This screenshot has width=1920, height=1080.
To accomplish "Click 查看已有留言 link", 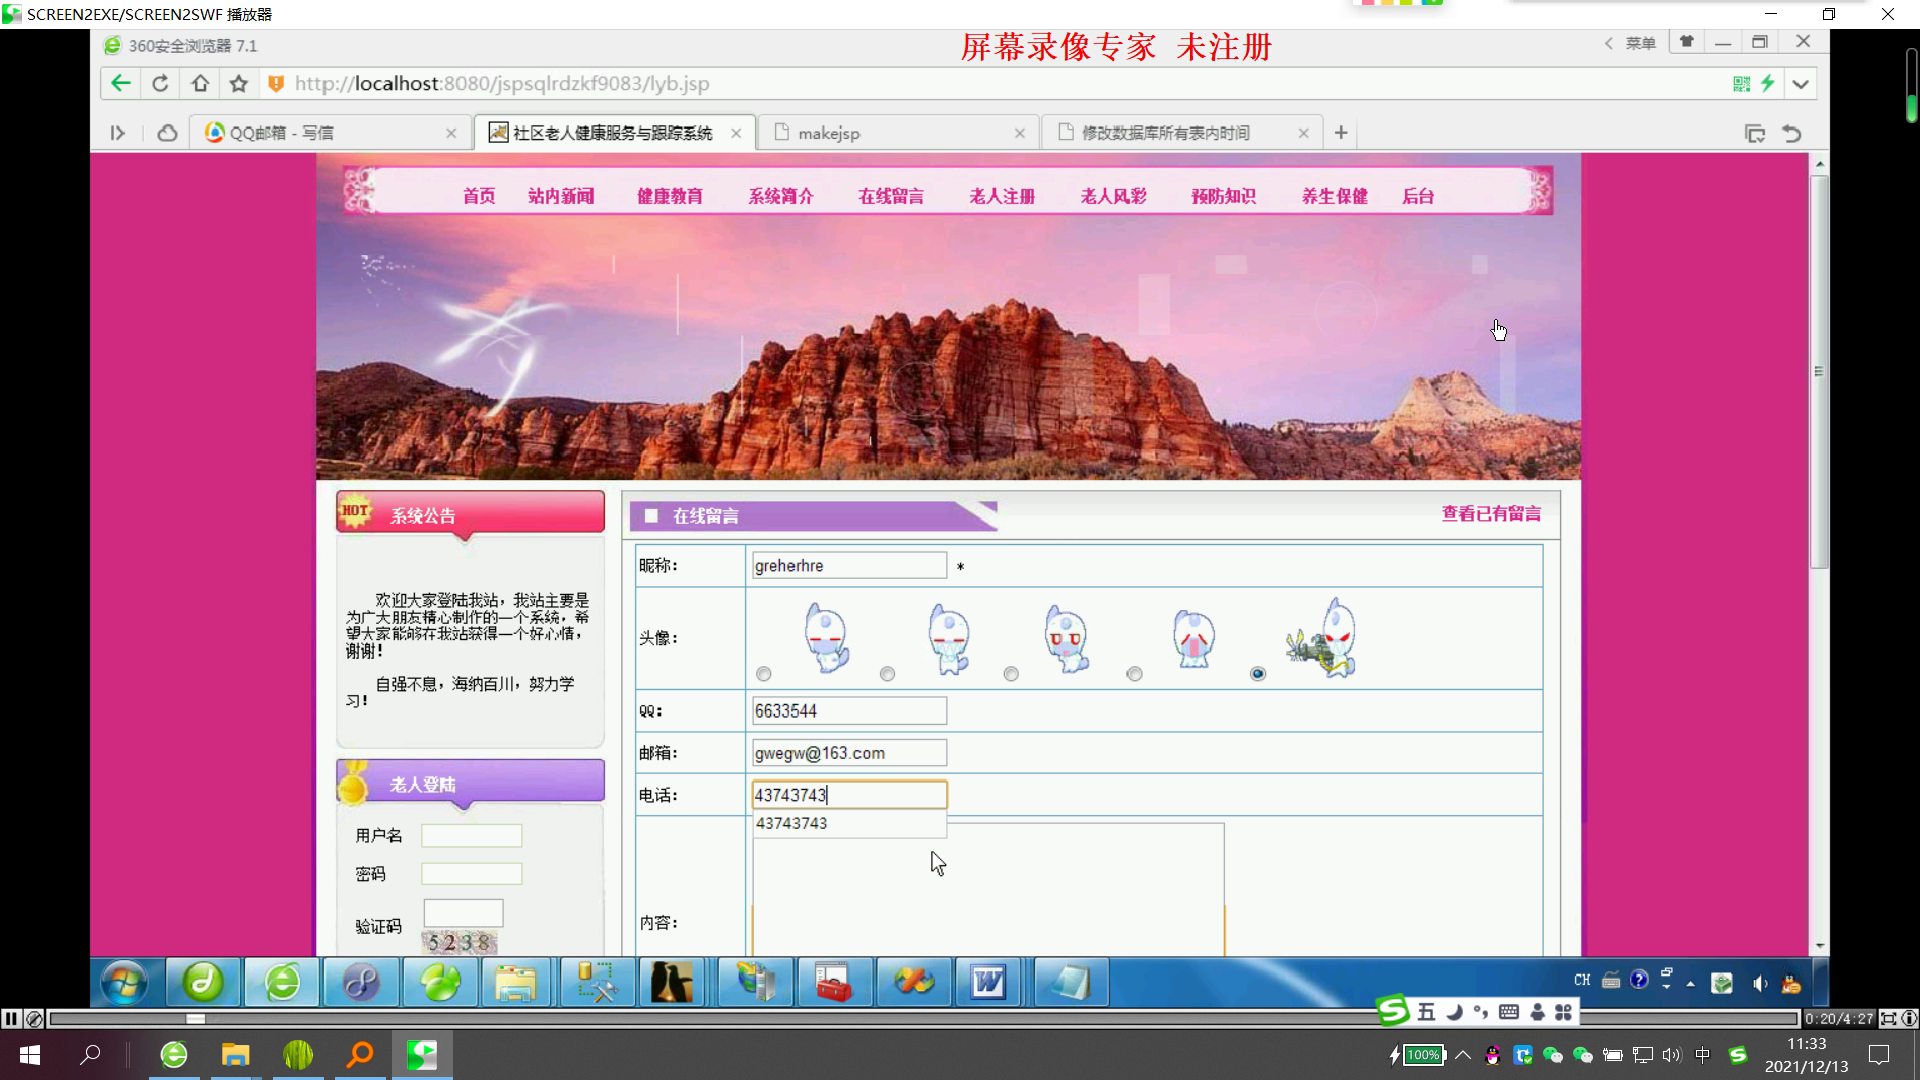I will tap(1491, 514).
